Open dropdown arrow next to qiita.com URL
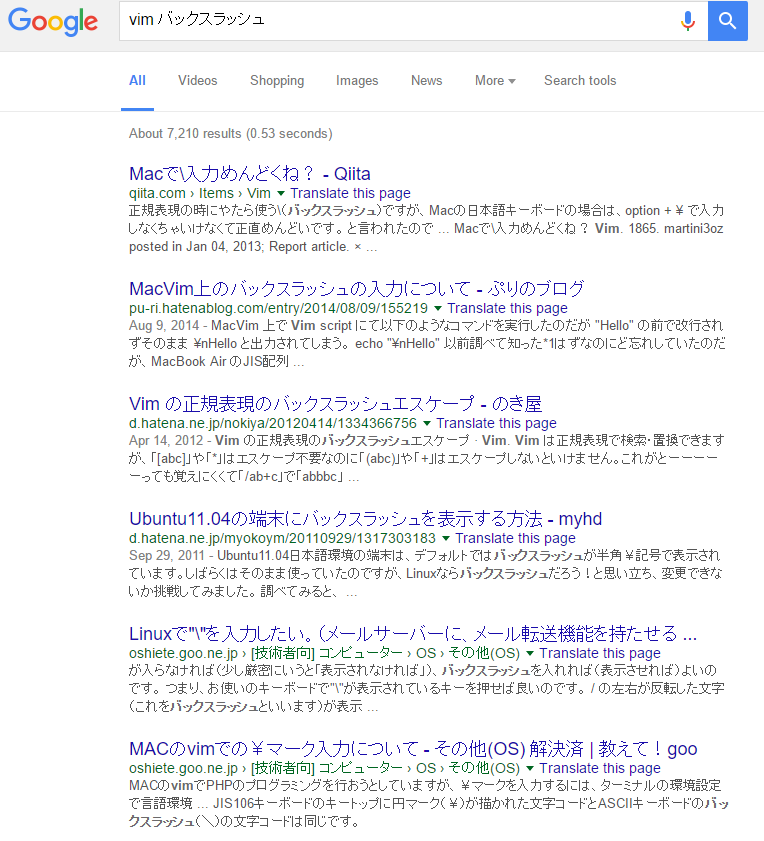The height and width of the screenshot is (841, 764). (281, 193)
